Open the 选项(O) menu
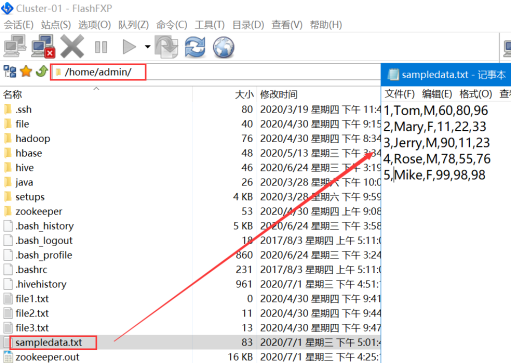This screenshot has height=363, width=512. pos(94,25)
